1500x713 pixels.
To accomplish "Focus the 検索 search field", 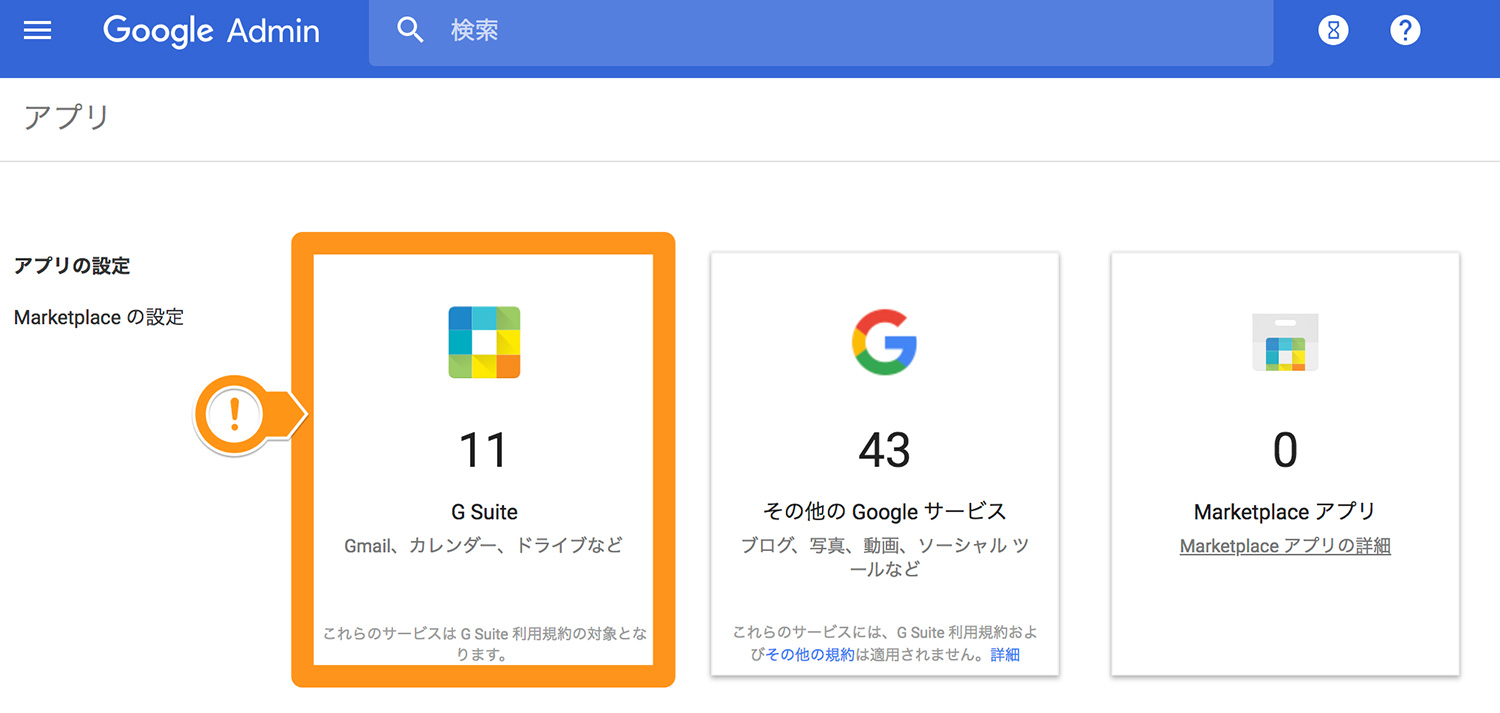I will pyautogui.click(x=820, y=32).
